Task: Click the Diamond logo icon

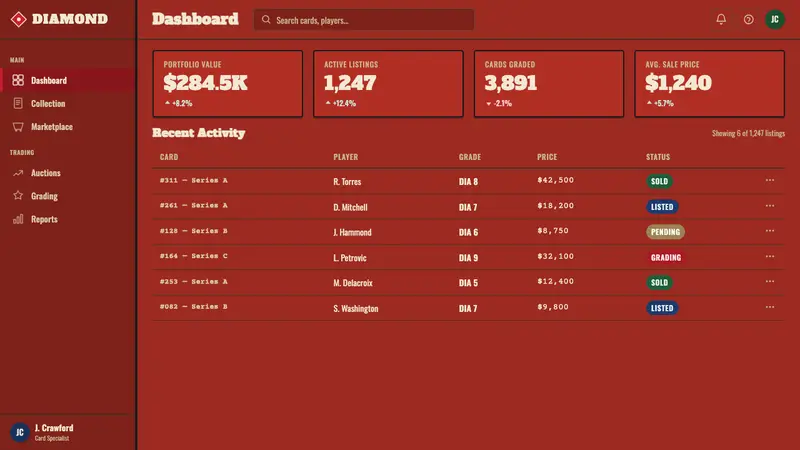Action: pyautogui.click(x=18, y=19)
